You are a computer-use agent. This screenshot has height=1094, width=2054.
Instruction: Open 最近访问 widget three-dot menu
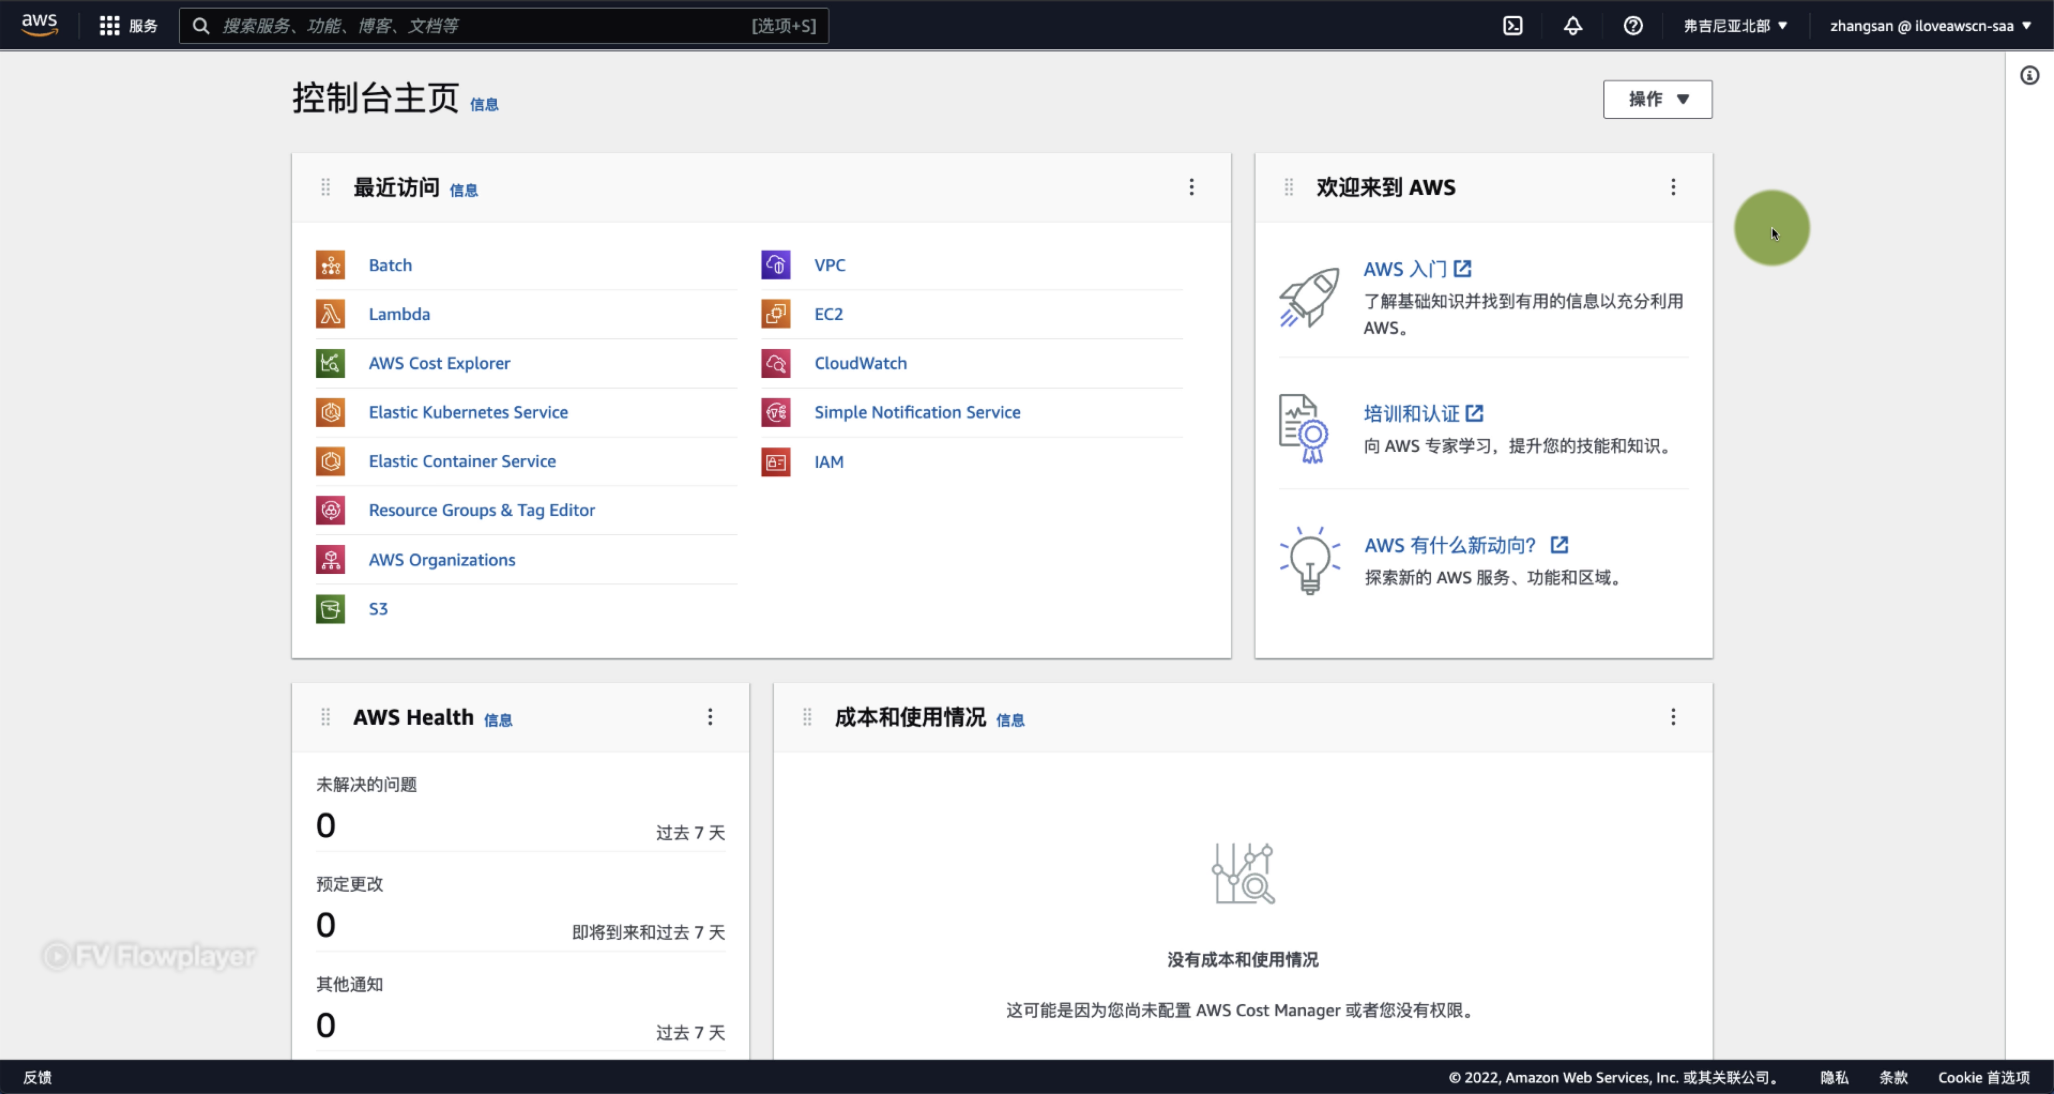click(x=1191, y=188)
